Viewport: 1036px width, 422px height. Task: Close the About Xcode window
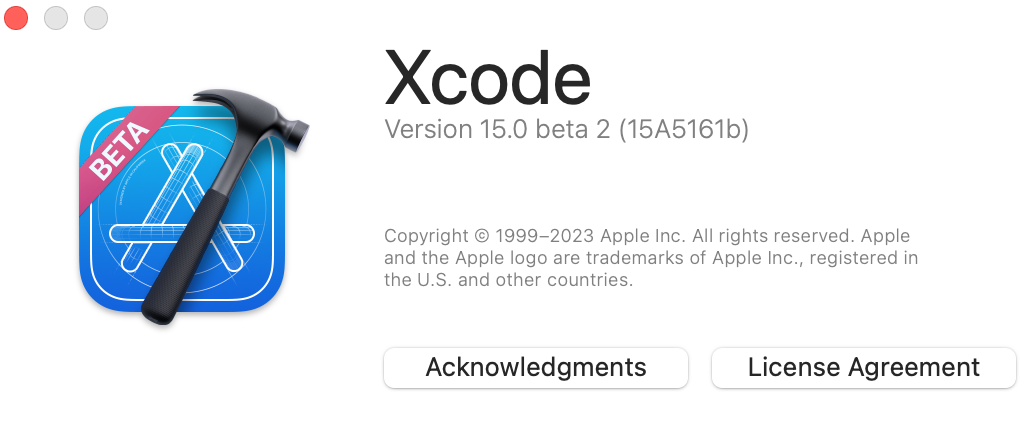(17, 18)
